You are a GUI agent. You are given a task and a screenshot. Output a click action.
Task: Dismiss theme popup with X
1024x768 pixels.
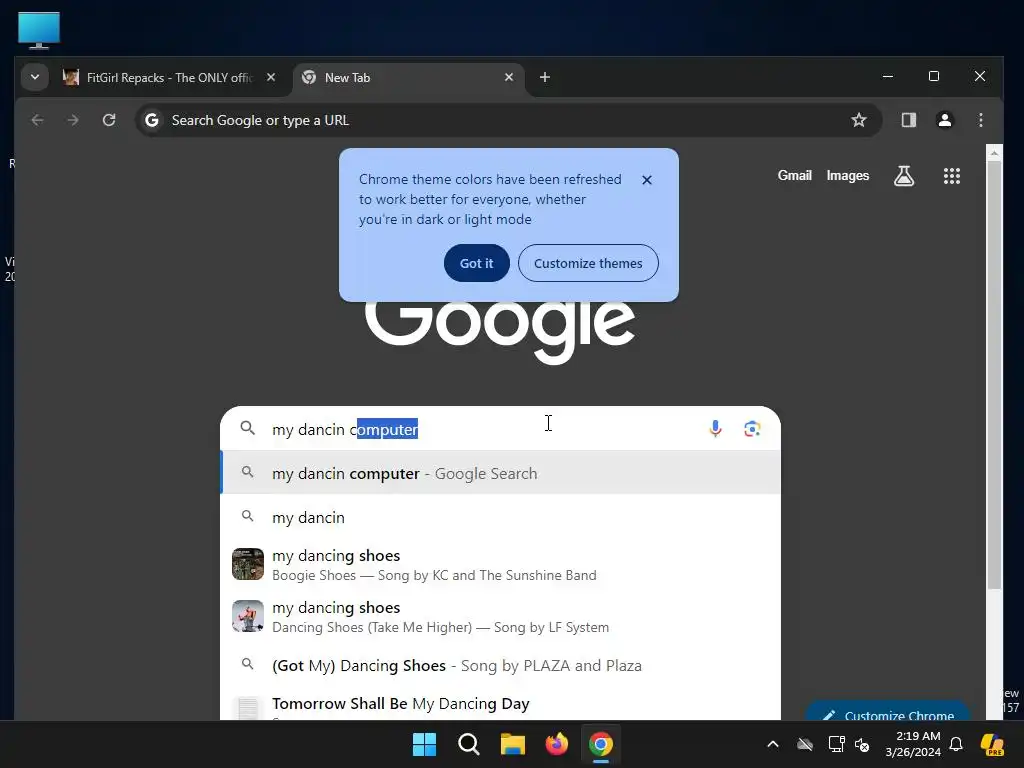point(647,180)
